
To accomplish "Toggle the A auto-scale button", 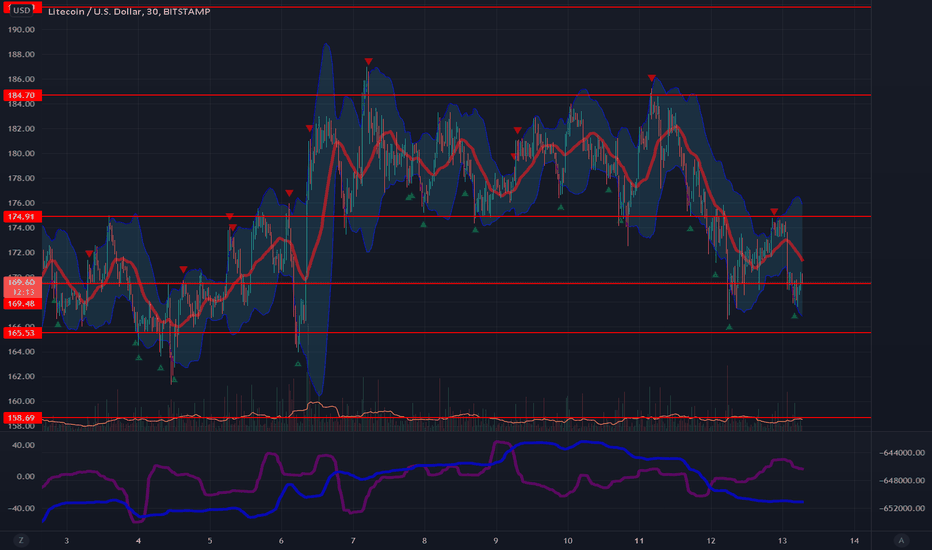I will (901, 540).
